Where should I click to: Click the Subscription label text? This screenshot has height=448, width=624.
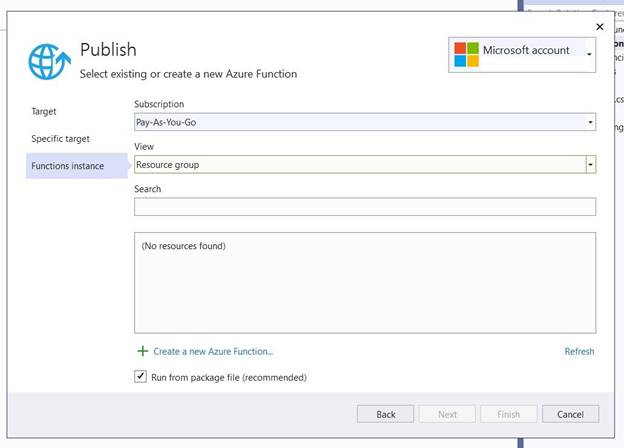coord(159,104)
